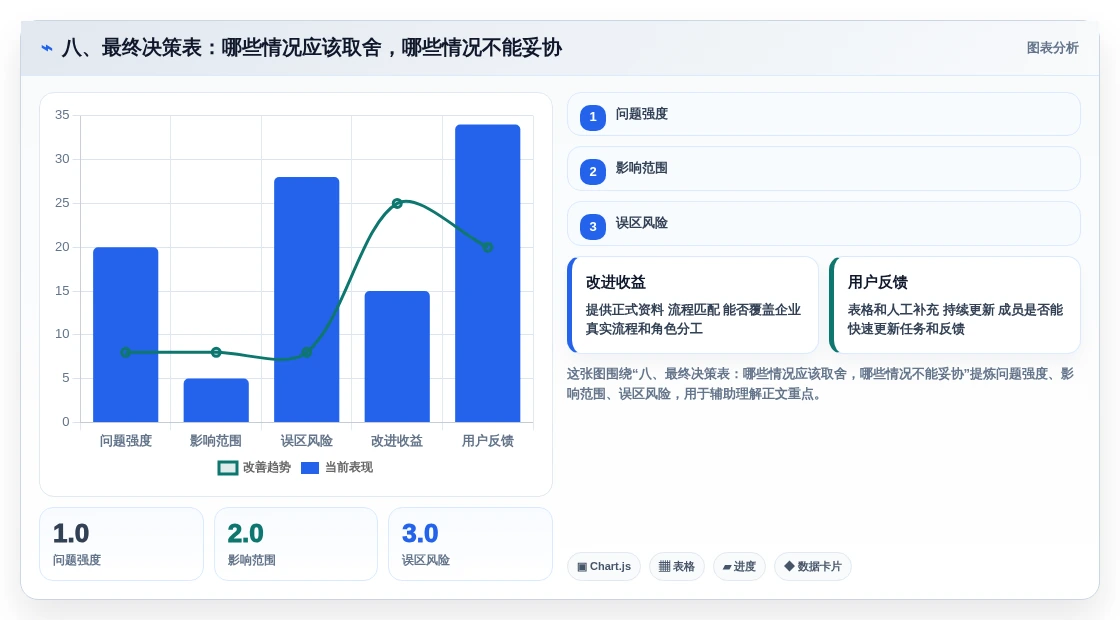This screenshot has width=1120, height=620.
Task: Click the 进度 tag chip
Action: point(739,566)
